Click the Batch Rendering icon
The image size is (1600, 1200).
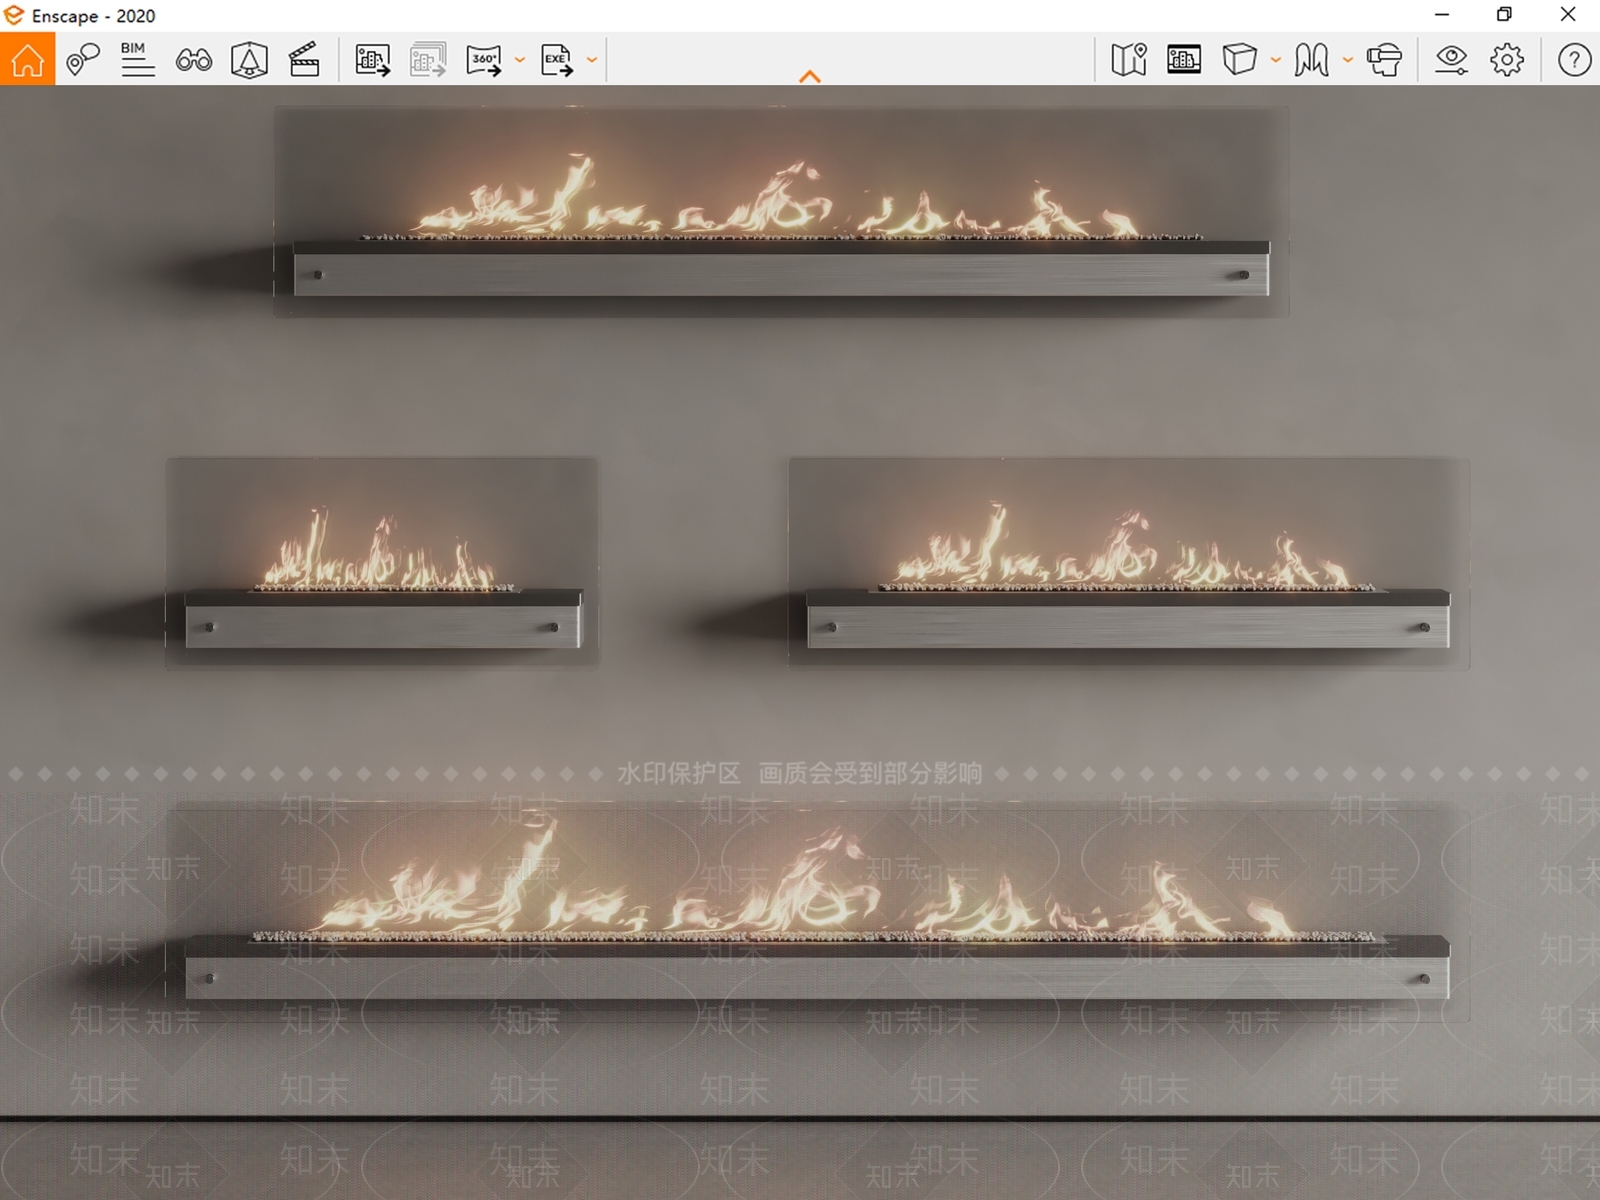click(x=427, y=60)
